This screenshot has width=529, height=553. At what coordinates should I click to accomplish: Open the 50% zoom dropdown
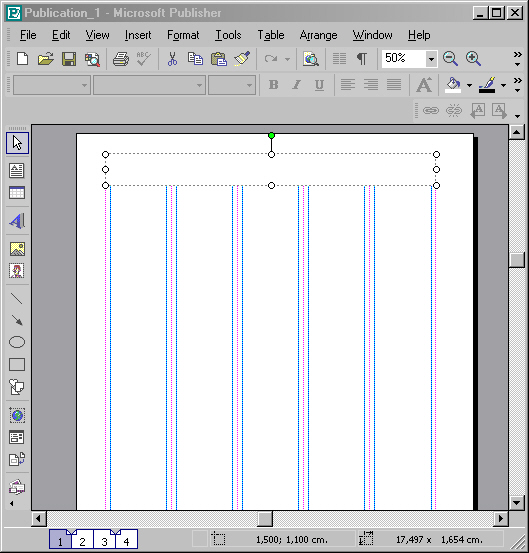coord(431,59)
